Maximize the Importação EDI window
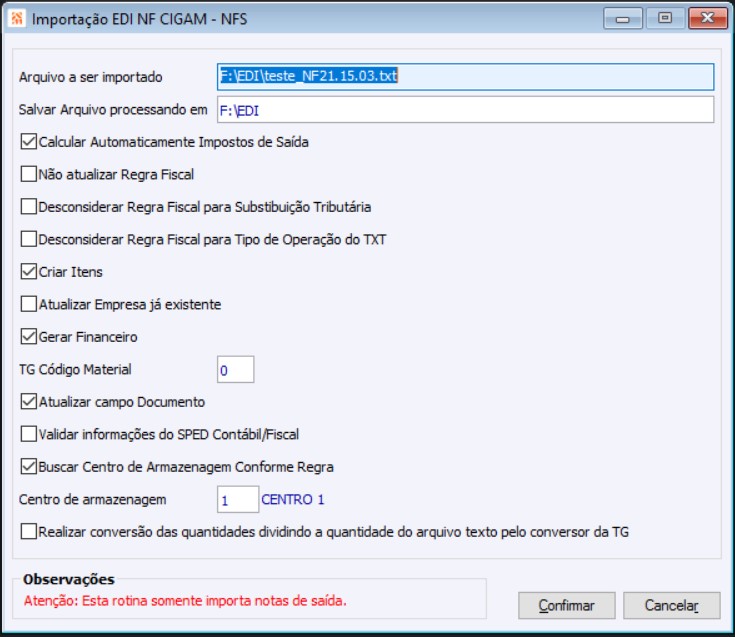This screenshot has width=735, height=637. pos(662,17)
